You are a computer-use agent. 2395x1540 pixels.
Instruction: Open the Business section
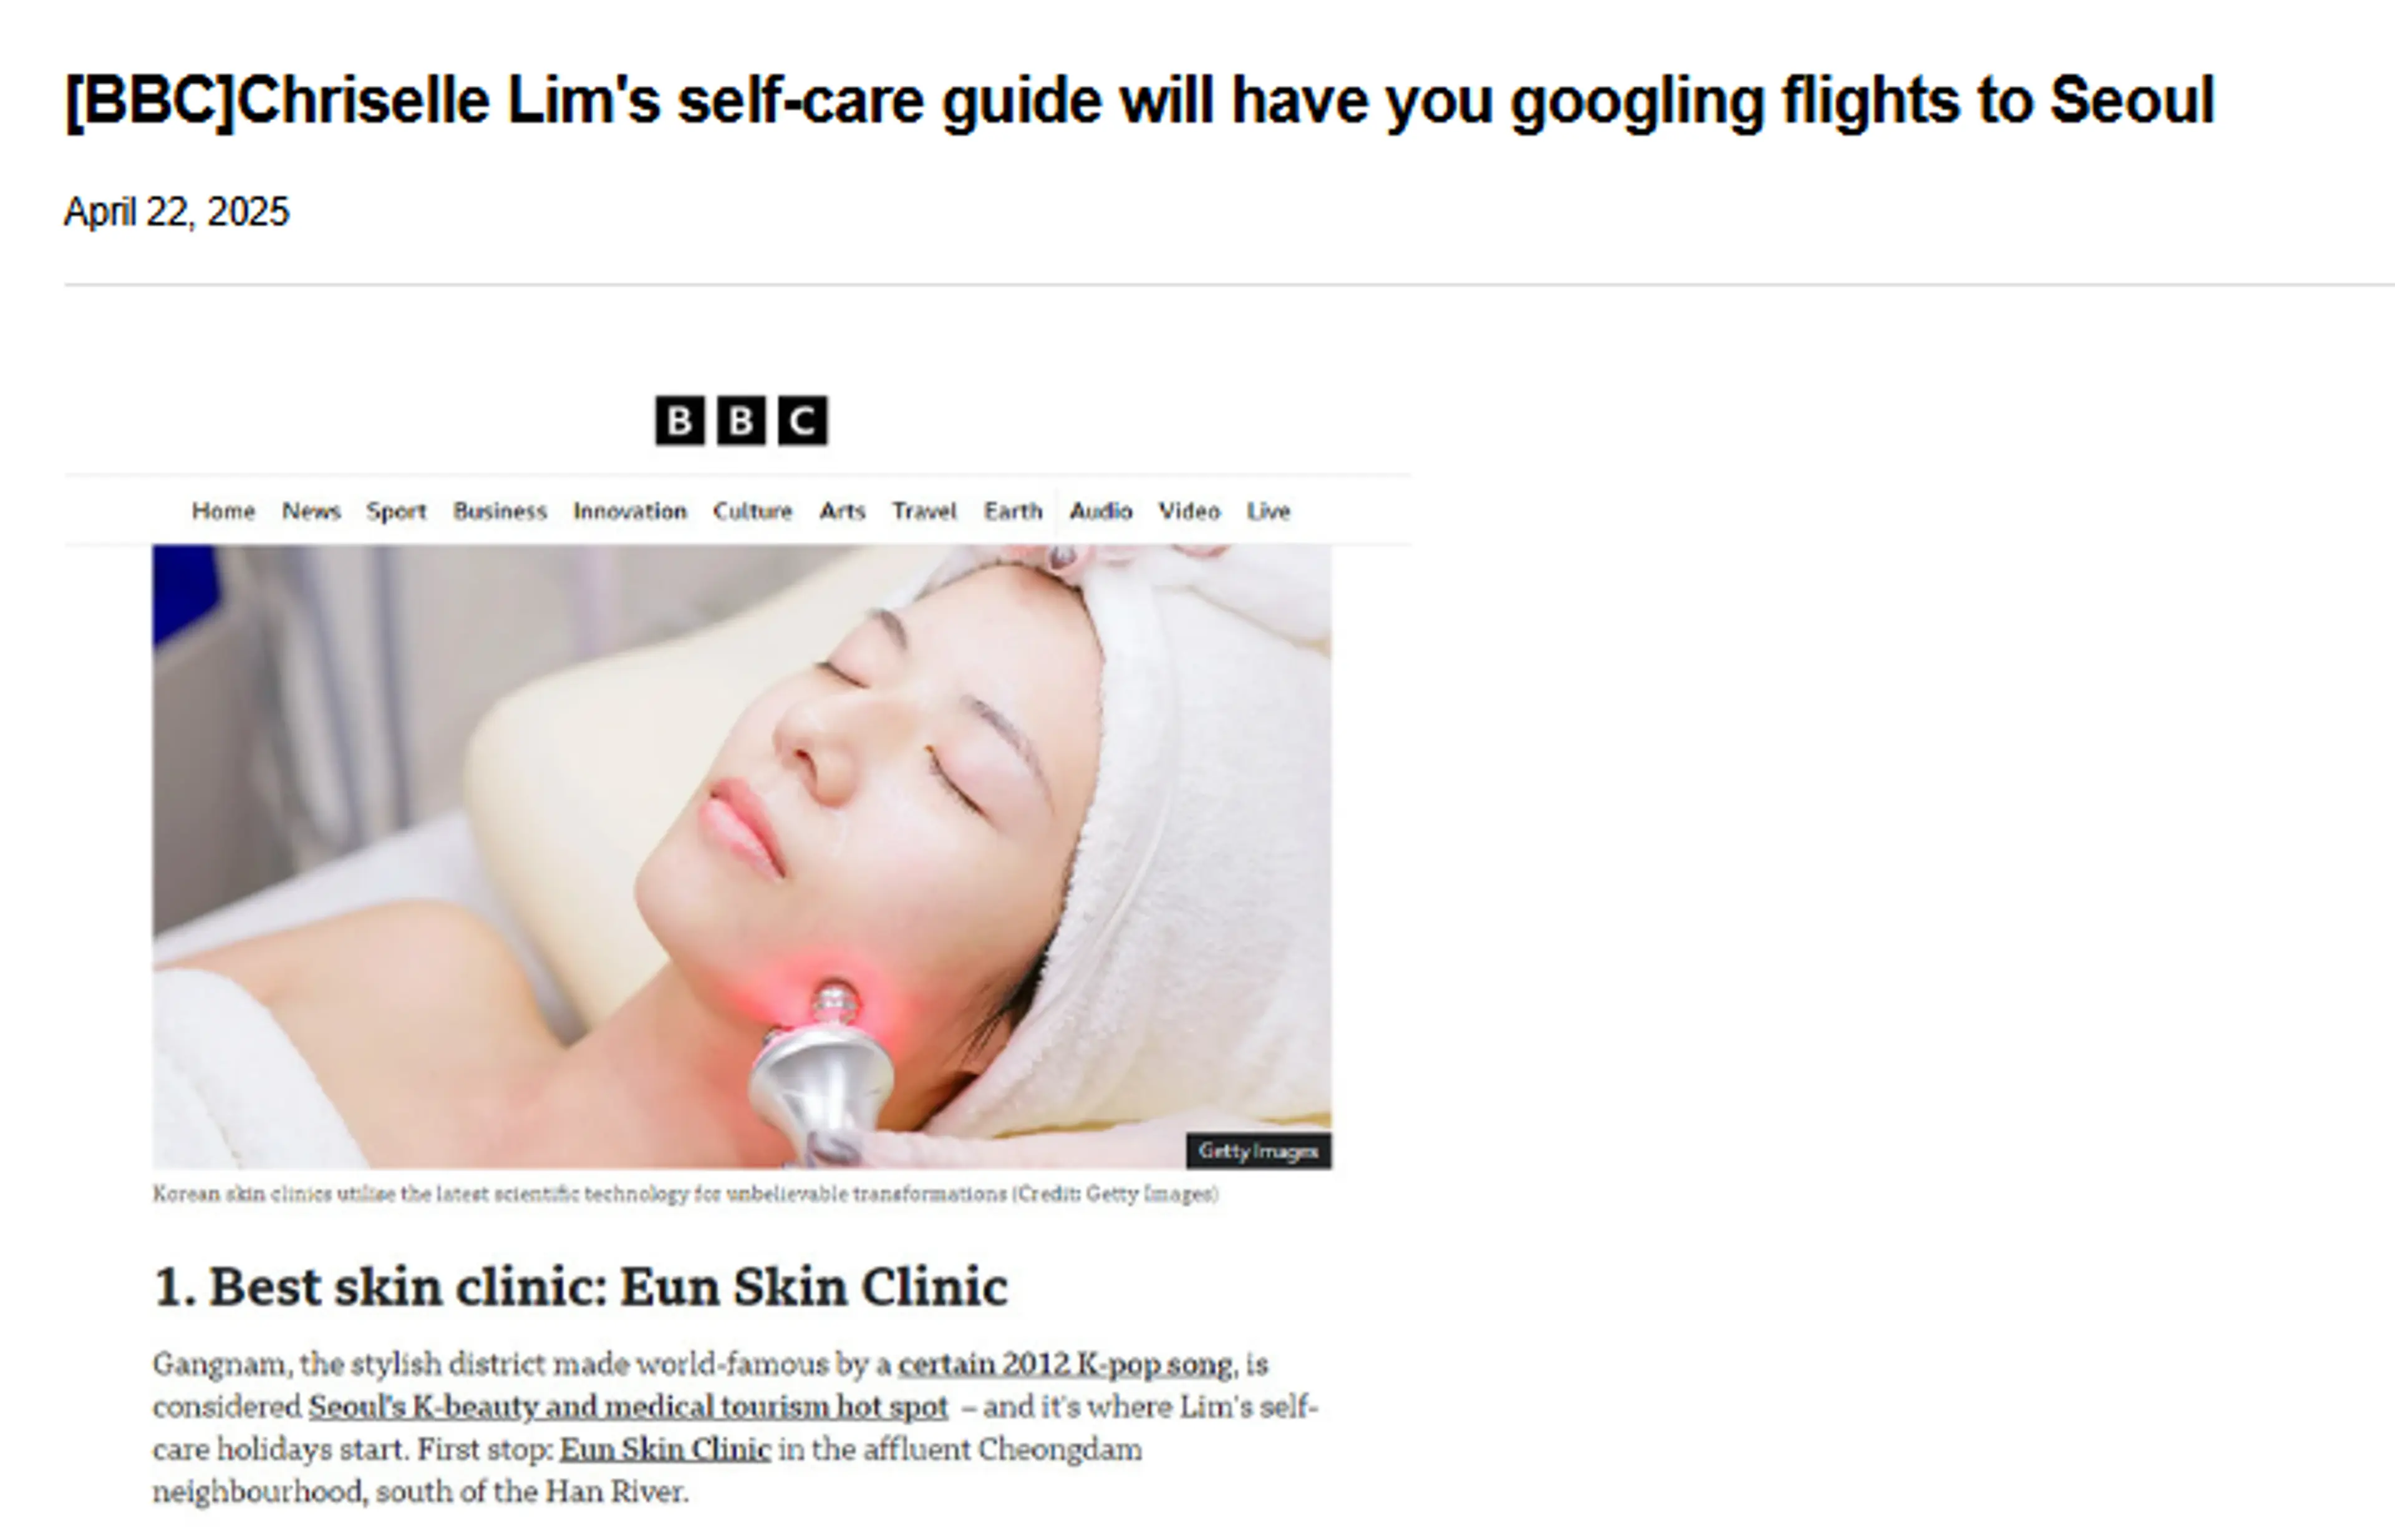point(500,511)
